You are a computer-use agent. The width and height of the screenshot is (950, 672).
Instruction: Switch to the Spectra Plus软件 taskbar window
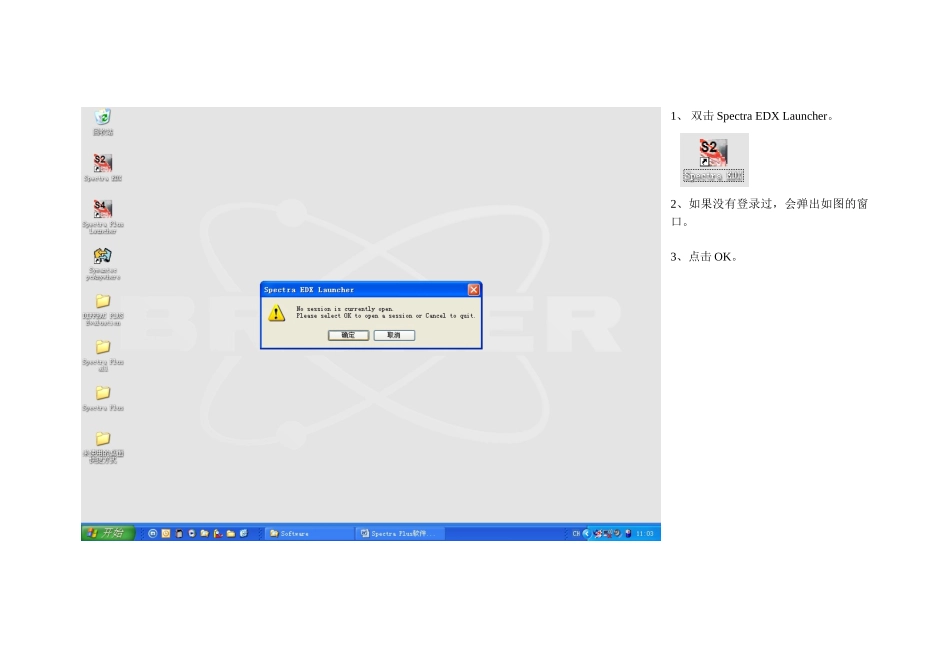(x=400, y=533)
